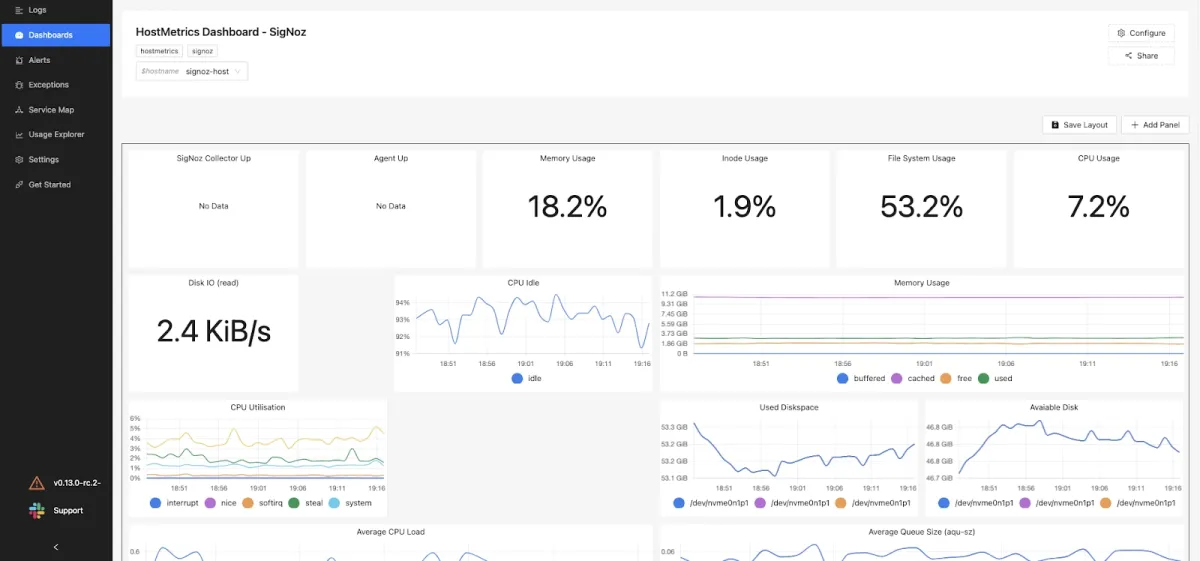This screenshot has width=1200, height=561.
Task: Click the signoz tag
Action: coord(202,50)
